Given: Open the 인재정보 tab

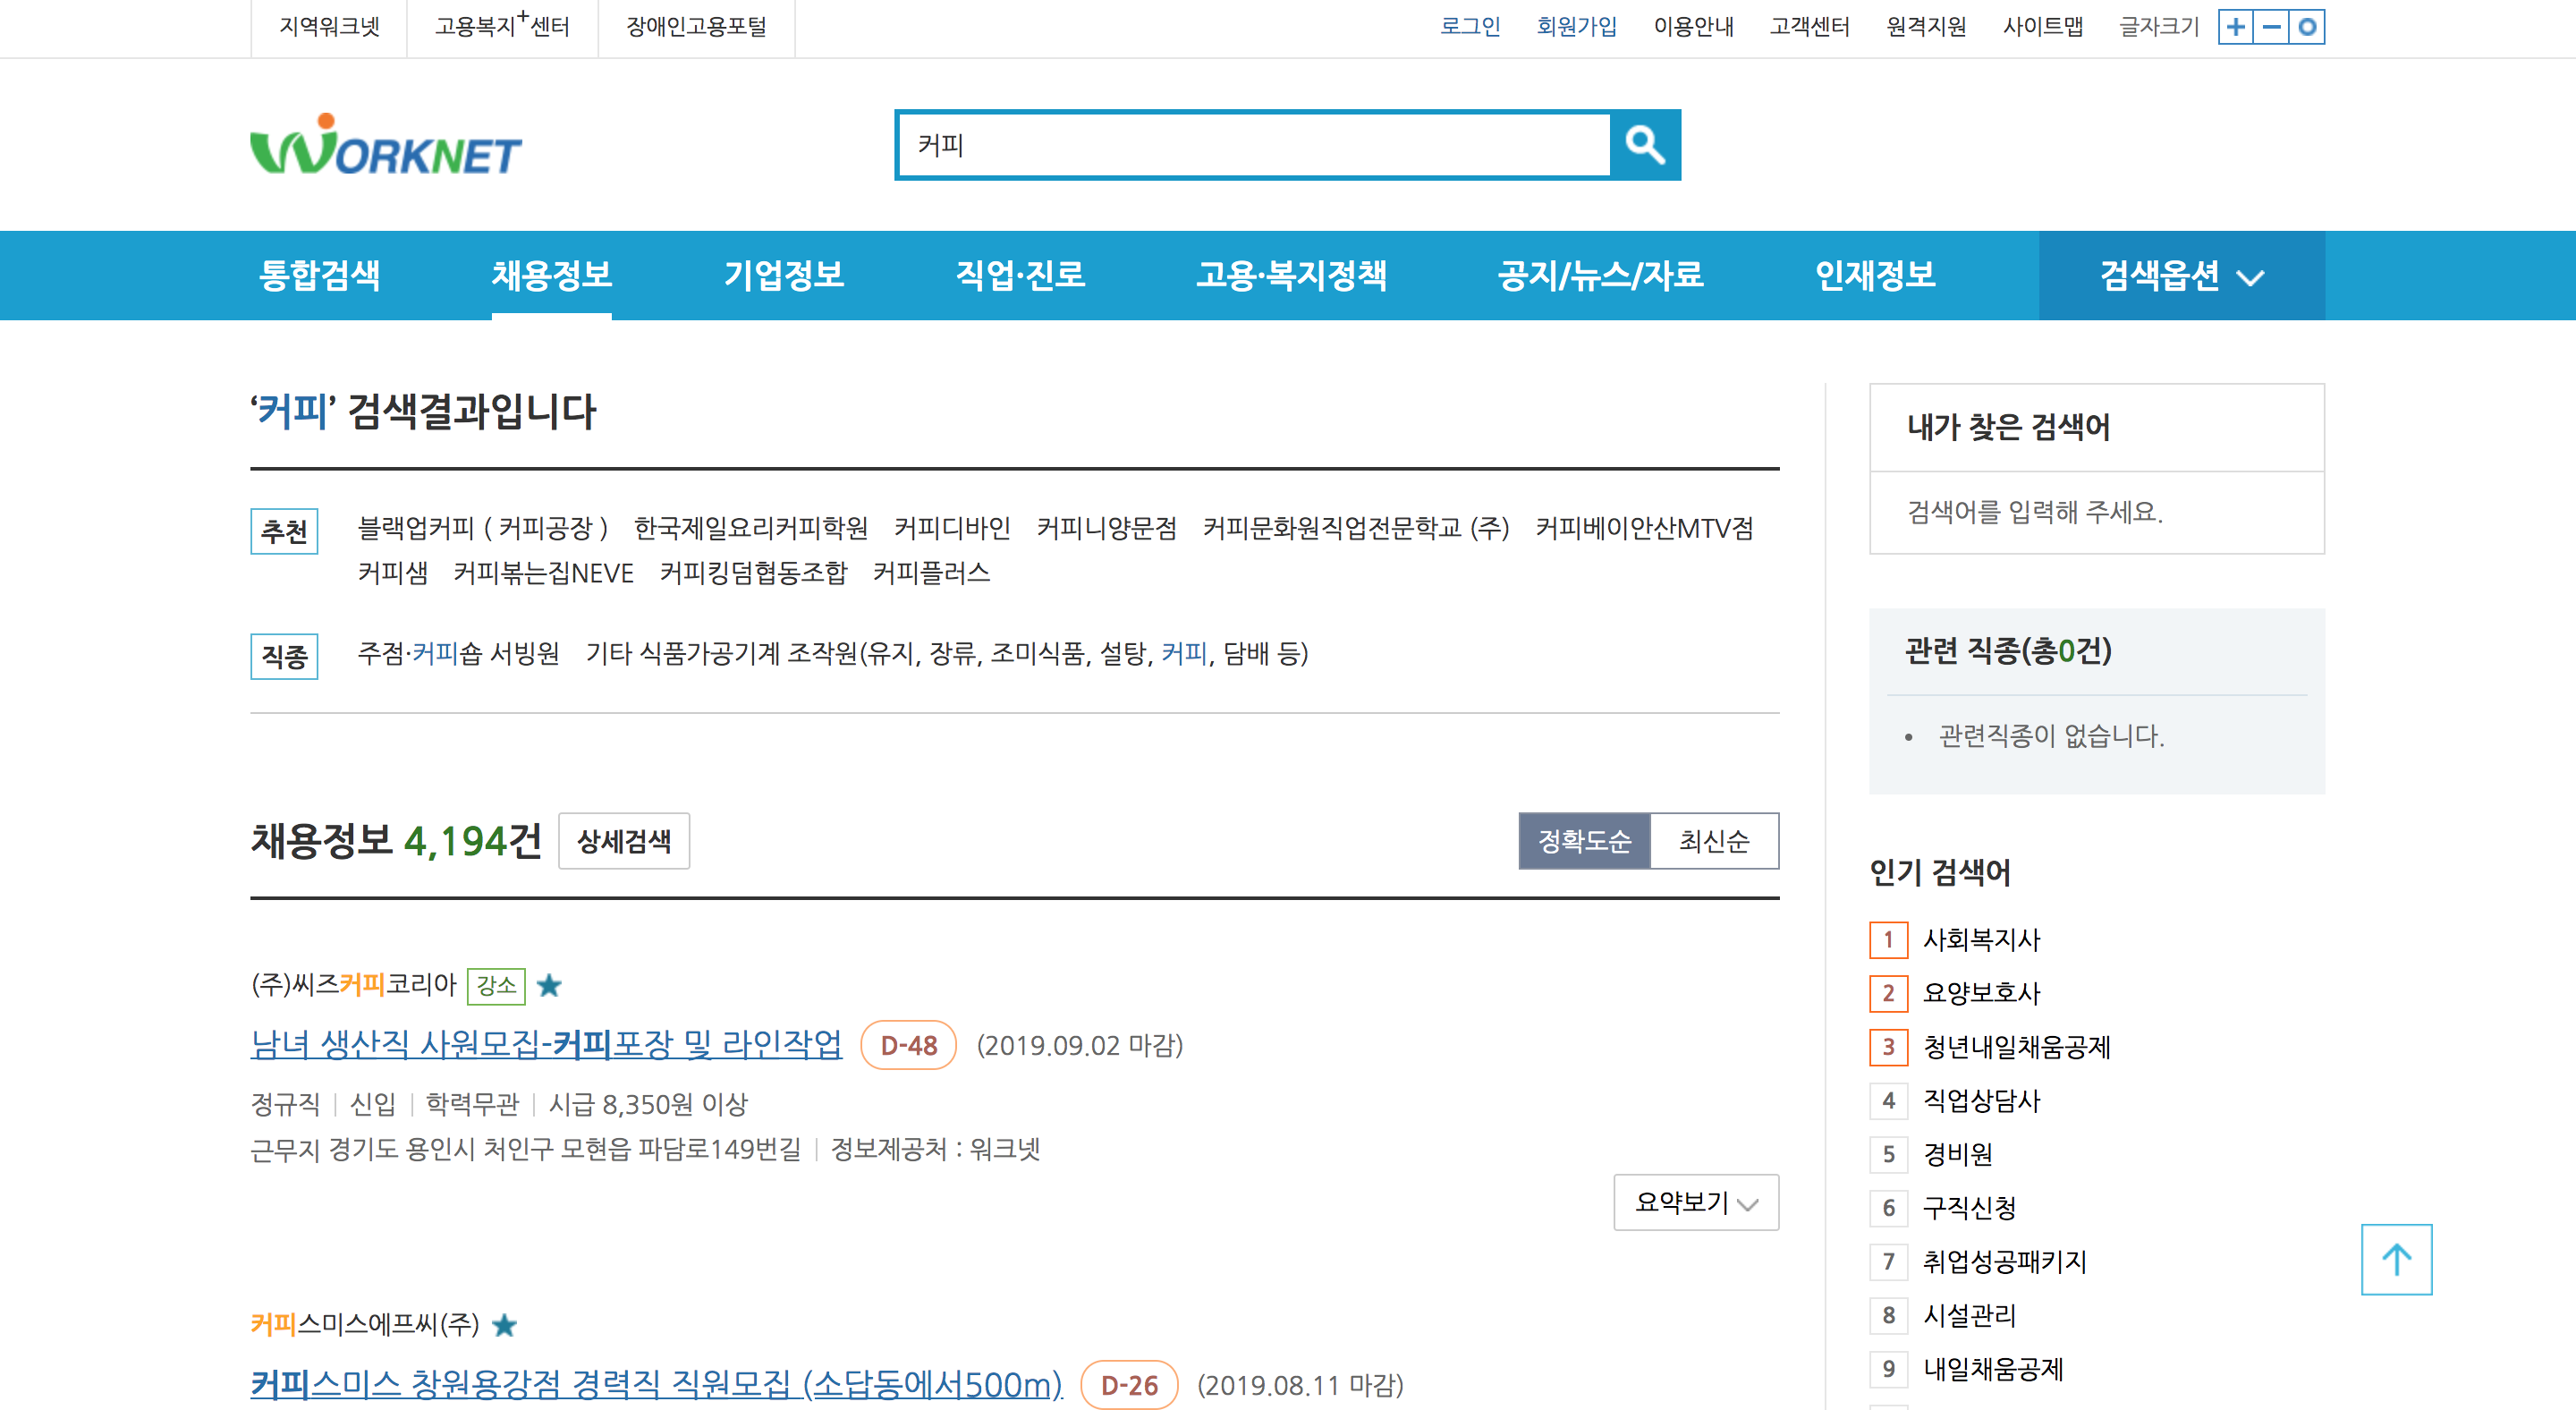Looking at the screenshot, I should (1874, 276).
